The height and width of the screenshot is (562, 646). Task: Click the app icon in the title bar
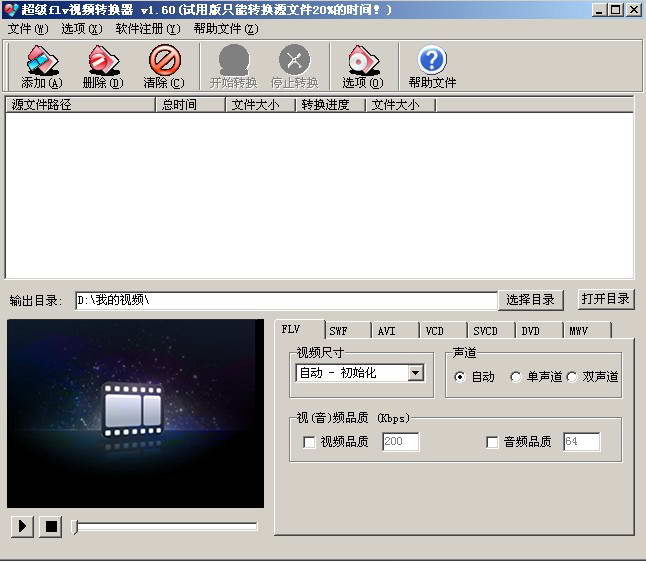(x=11, y=9)
